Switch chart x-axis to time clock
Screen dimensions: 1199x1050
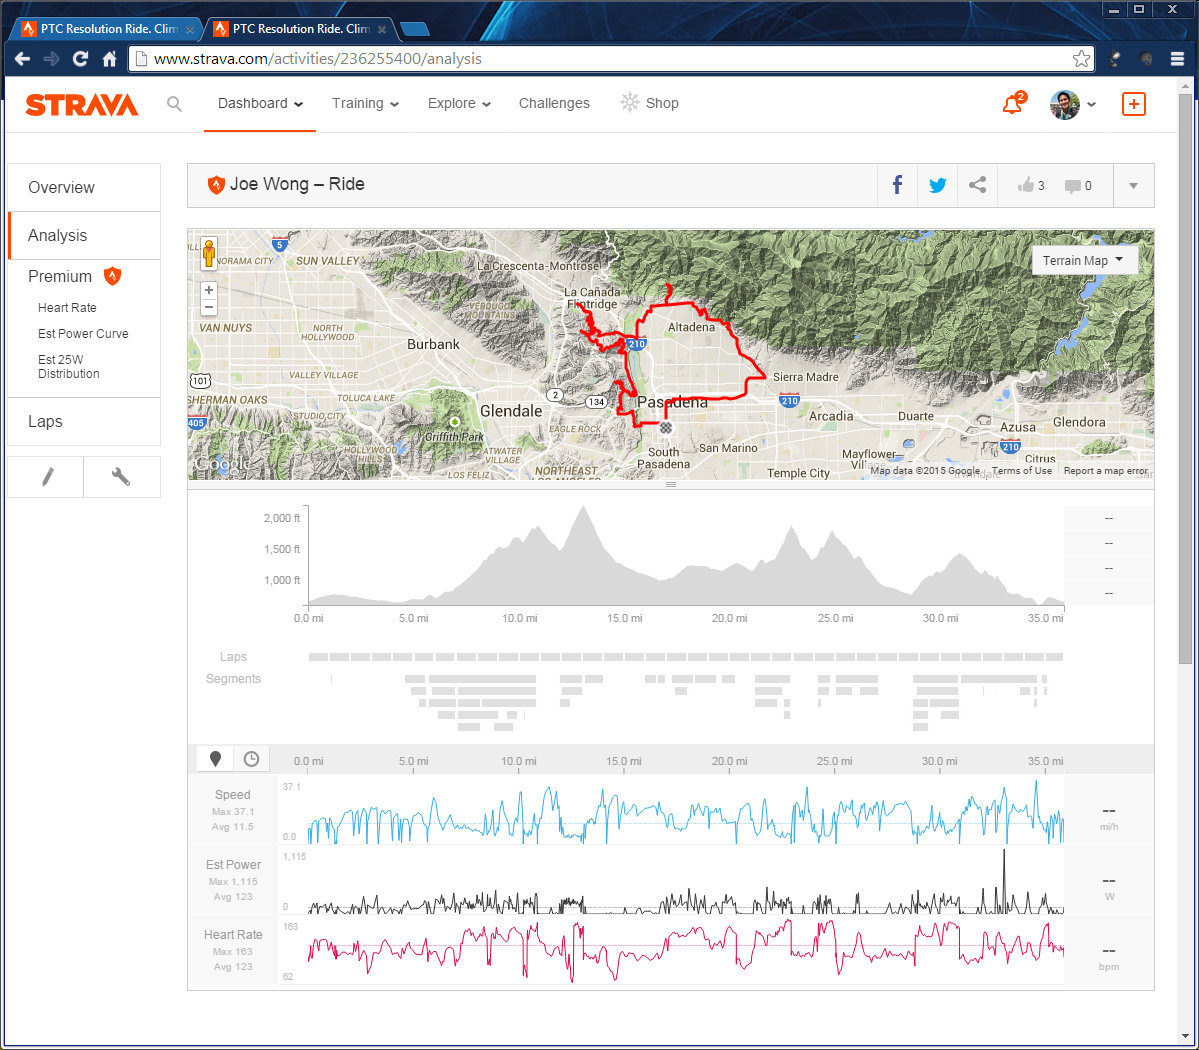(251, 759)
